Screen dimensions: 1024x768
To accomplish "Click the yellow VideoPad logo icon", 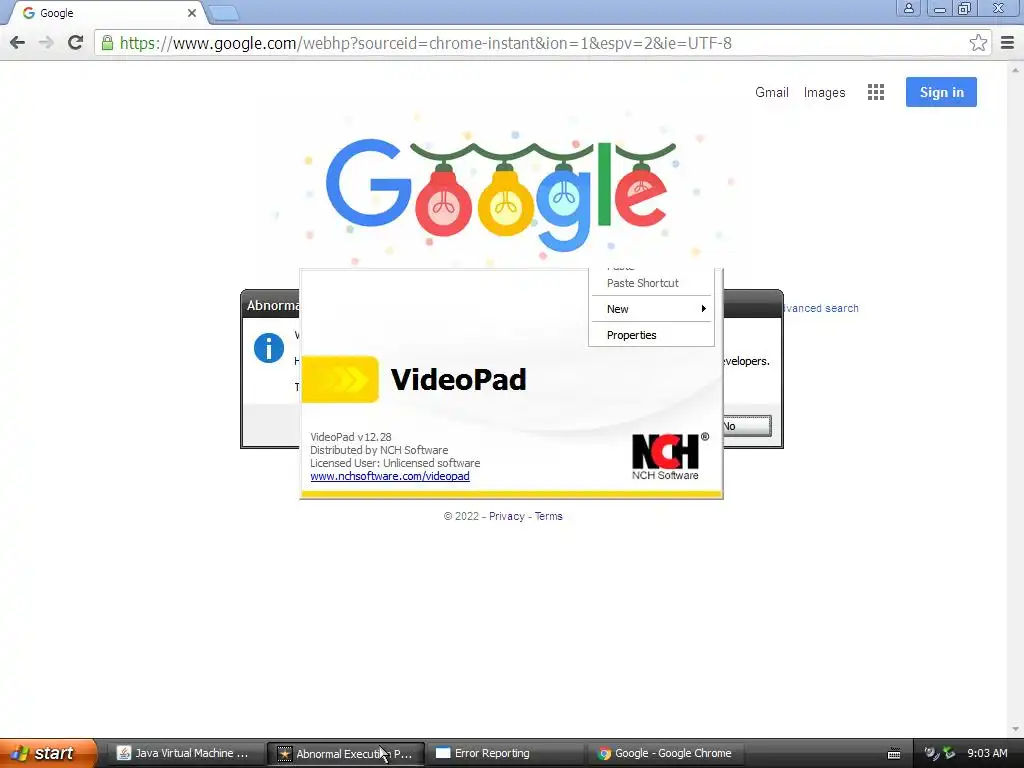I will [x=340, y=379].
